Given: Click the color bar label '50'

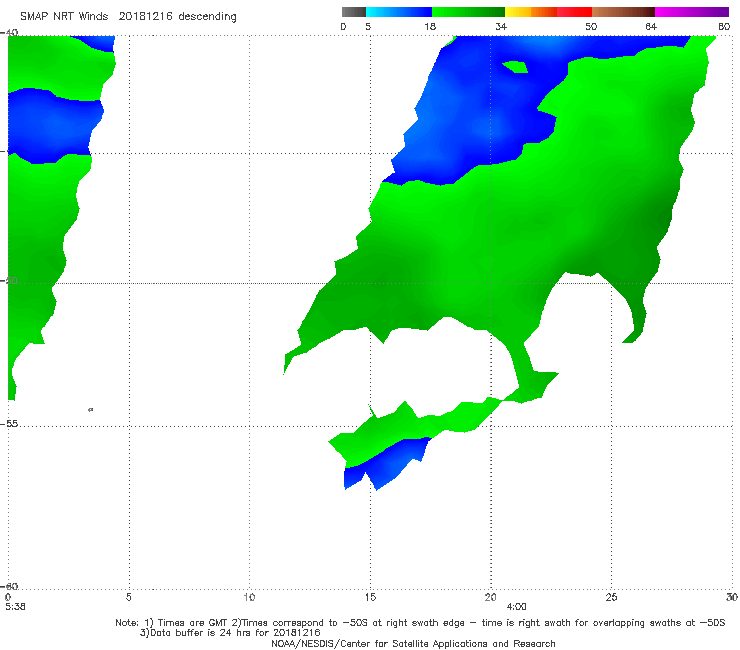Looking at the screenshot, I should click(591, 26).
